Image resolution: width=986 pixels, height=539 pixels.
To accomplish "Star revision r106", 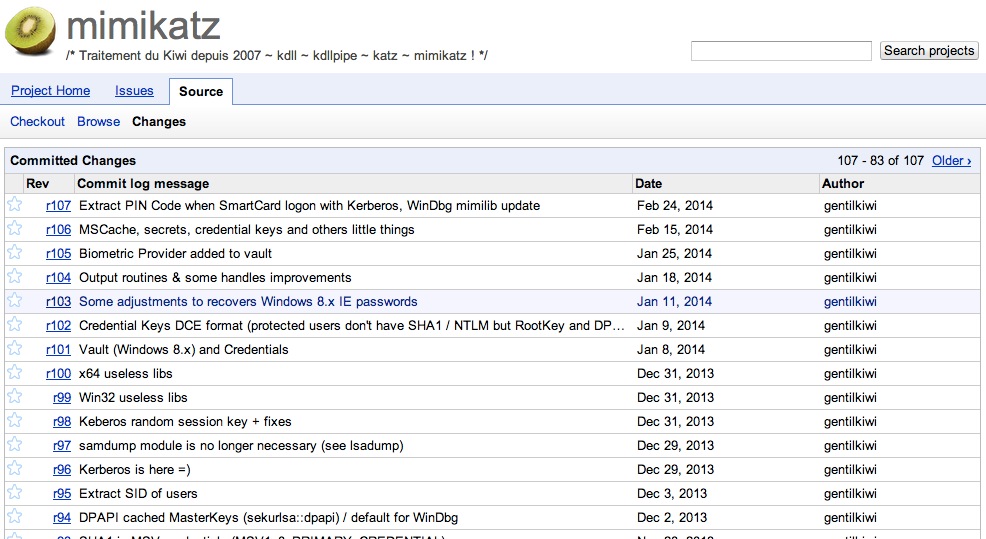I will (14, 228).
